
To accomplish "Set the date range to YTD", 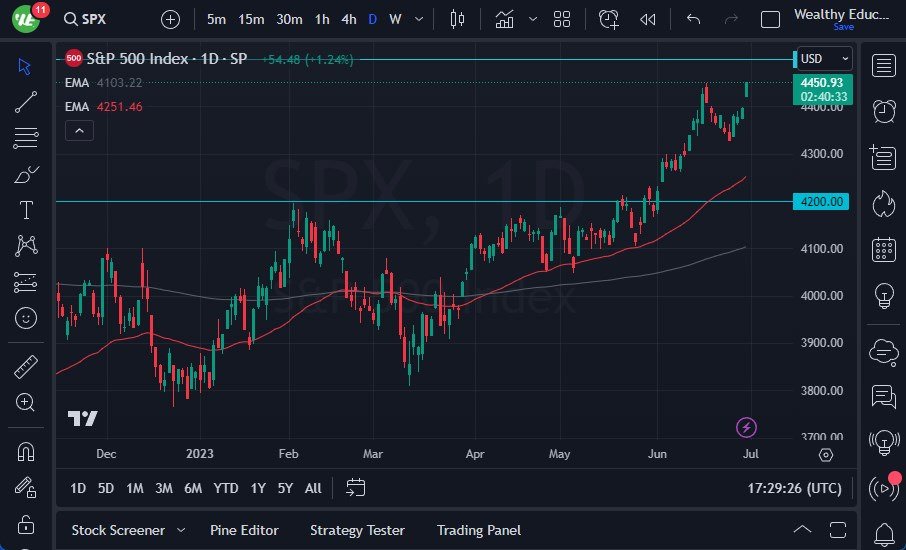I will pos(226,488).
